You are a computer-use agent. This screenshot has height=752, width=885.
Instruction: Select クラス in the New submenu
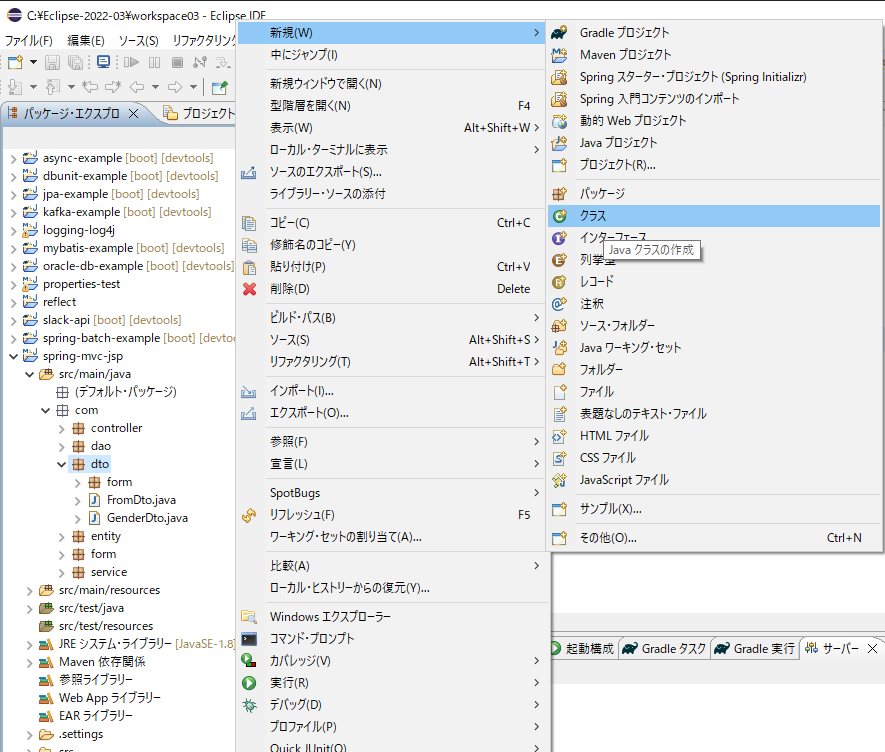pyautogui.click(x=713, y=216)
